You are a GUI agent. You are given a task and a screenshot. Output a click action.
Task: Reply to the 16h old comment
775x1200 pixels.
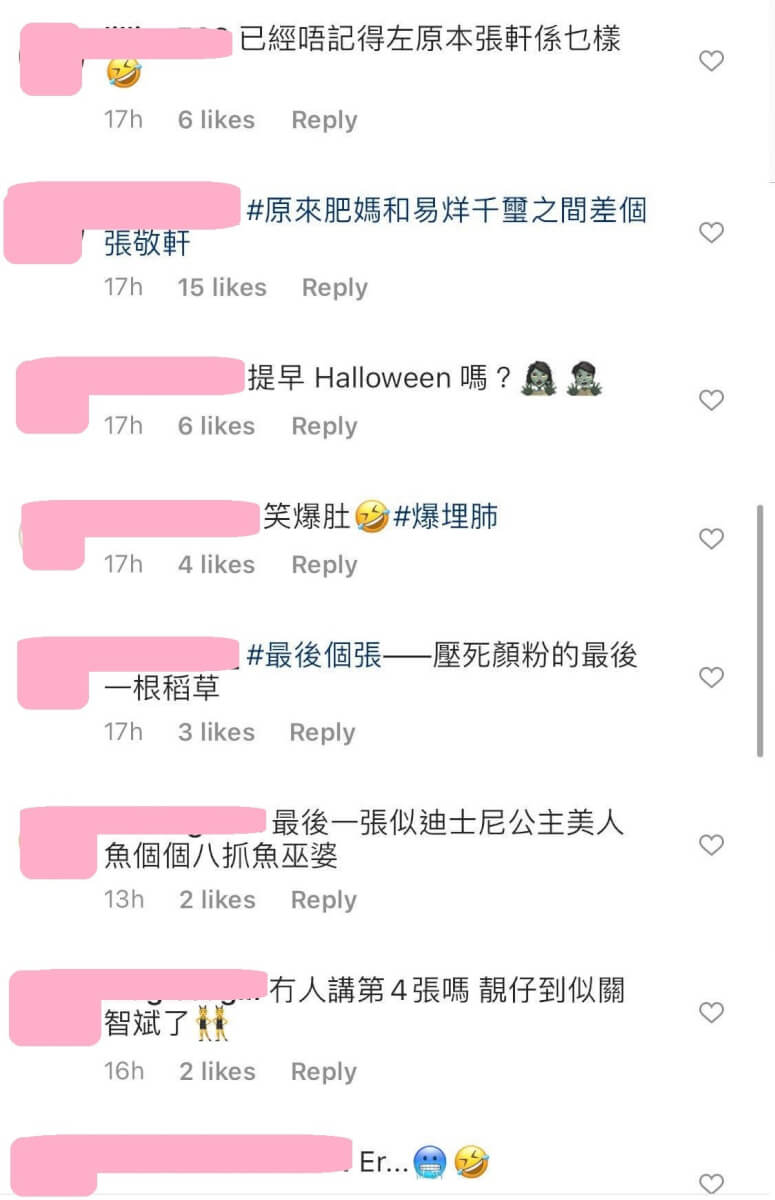[324, 1072]
